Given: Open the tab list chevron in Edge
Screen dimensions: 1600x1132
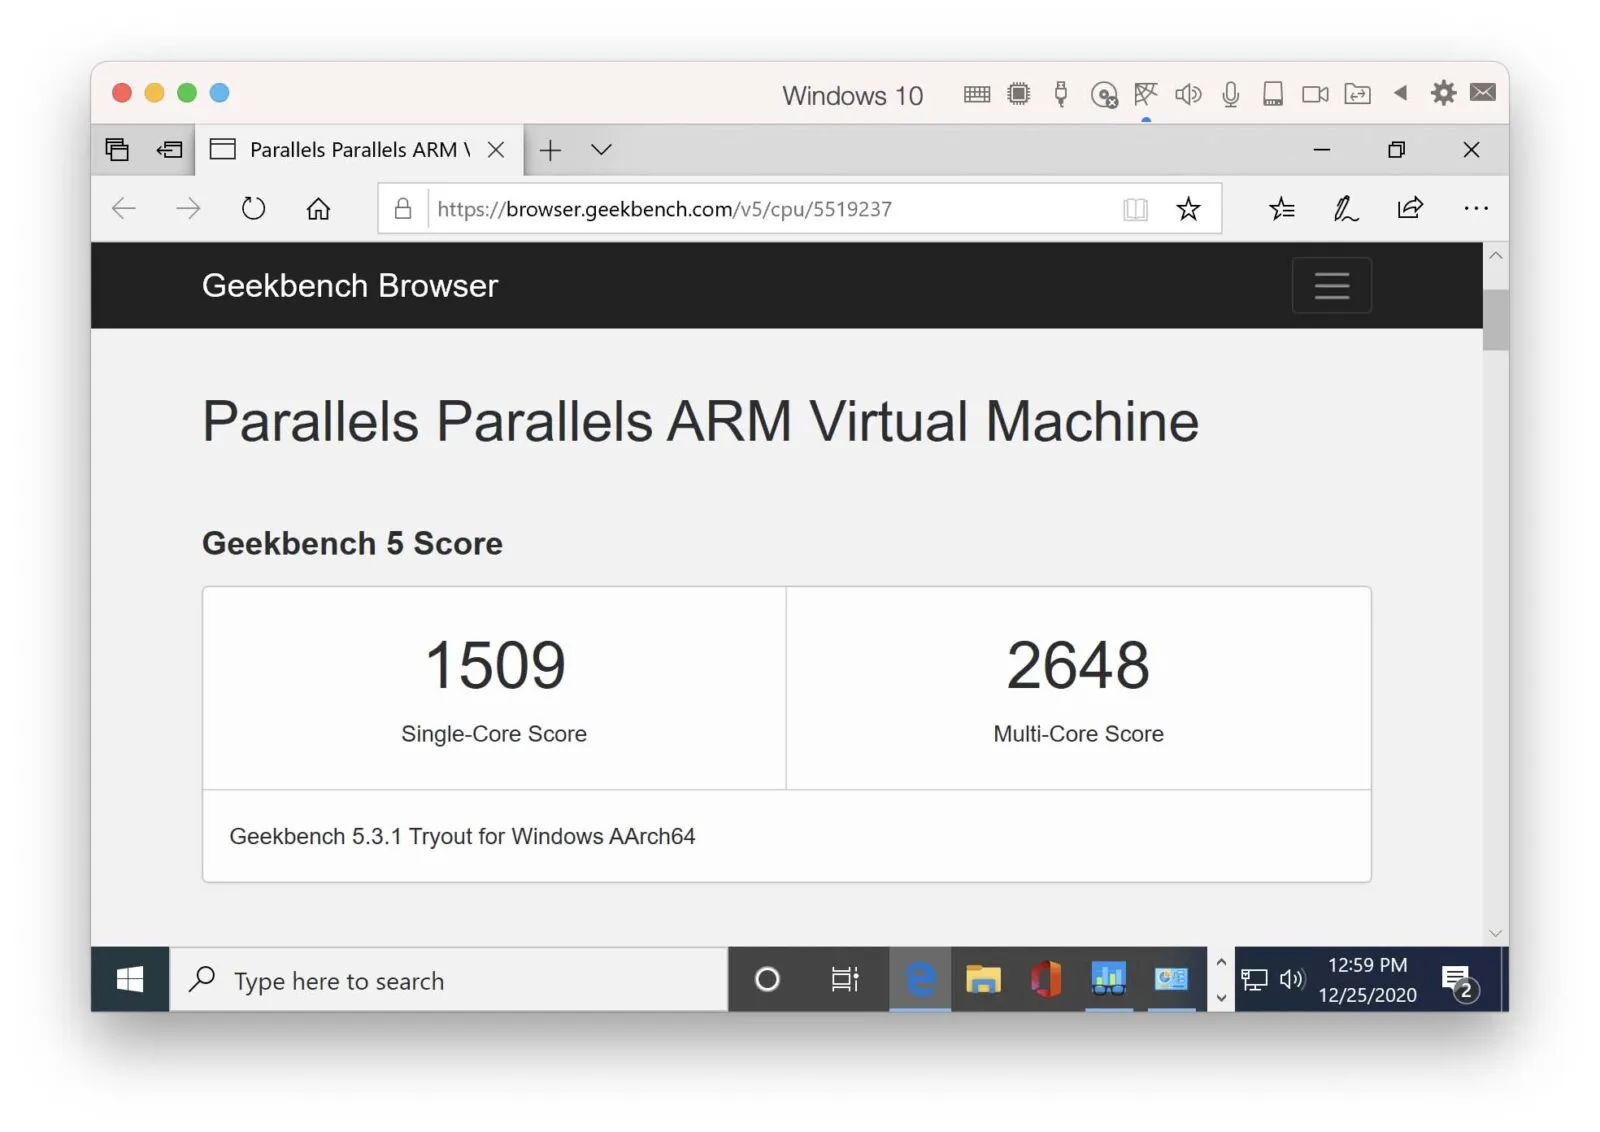Looking at the screenshot, I should [600, 150].
